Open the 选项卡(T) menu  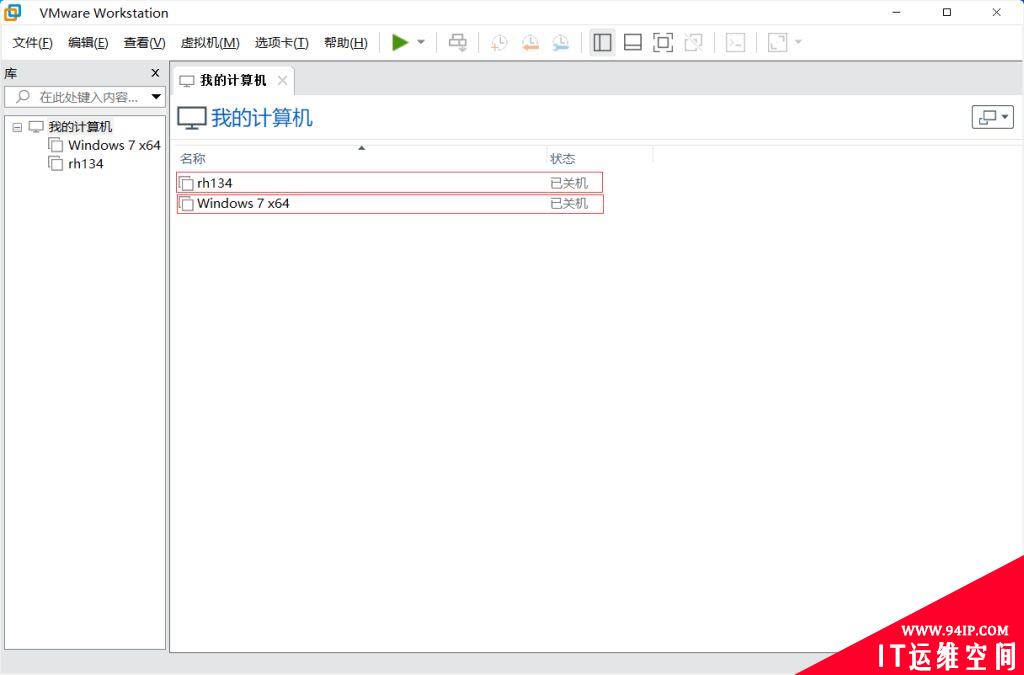pos(281,43)
